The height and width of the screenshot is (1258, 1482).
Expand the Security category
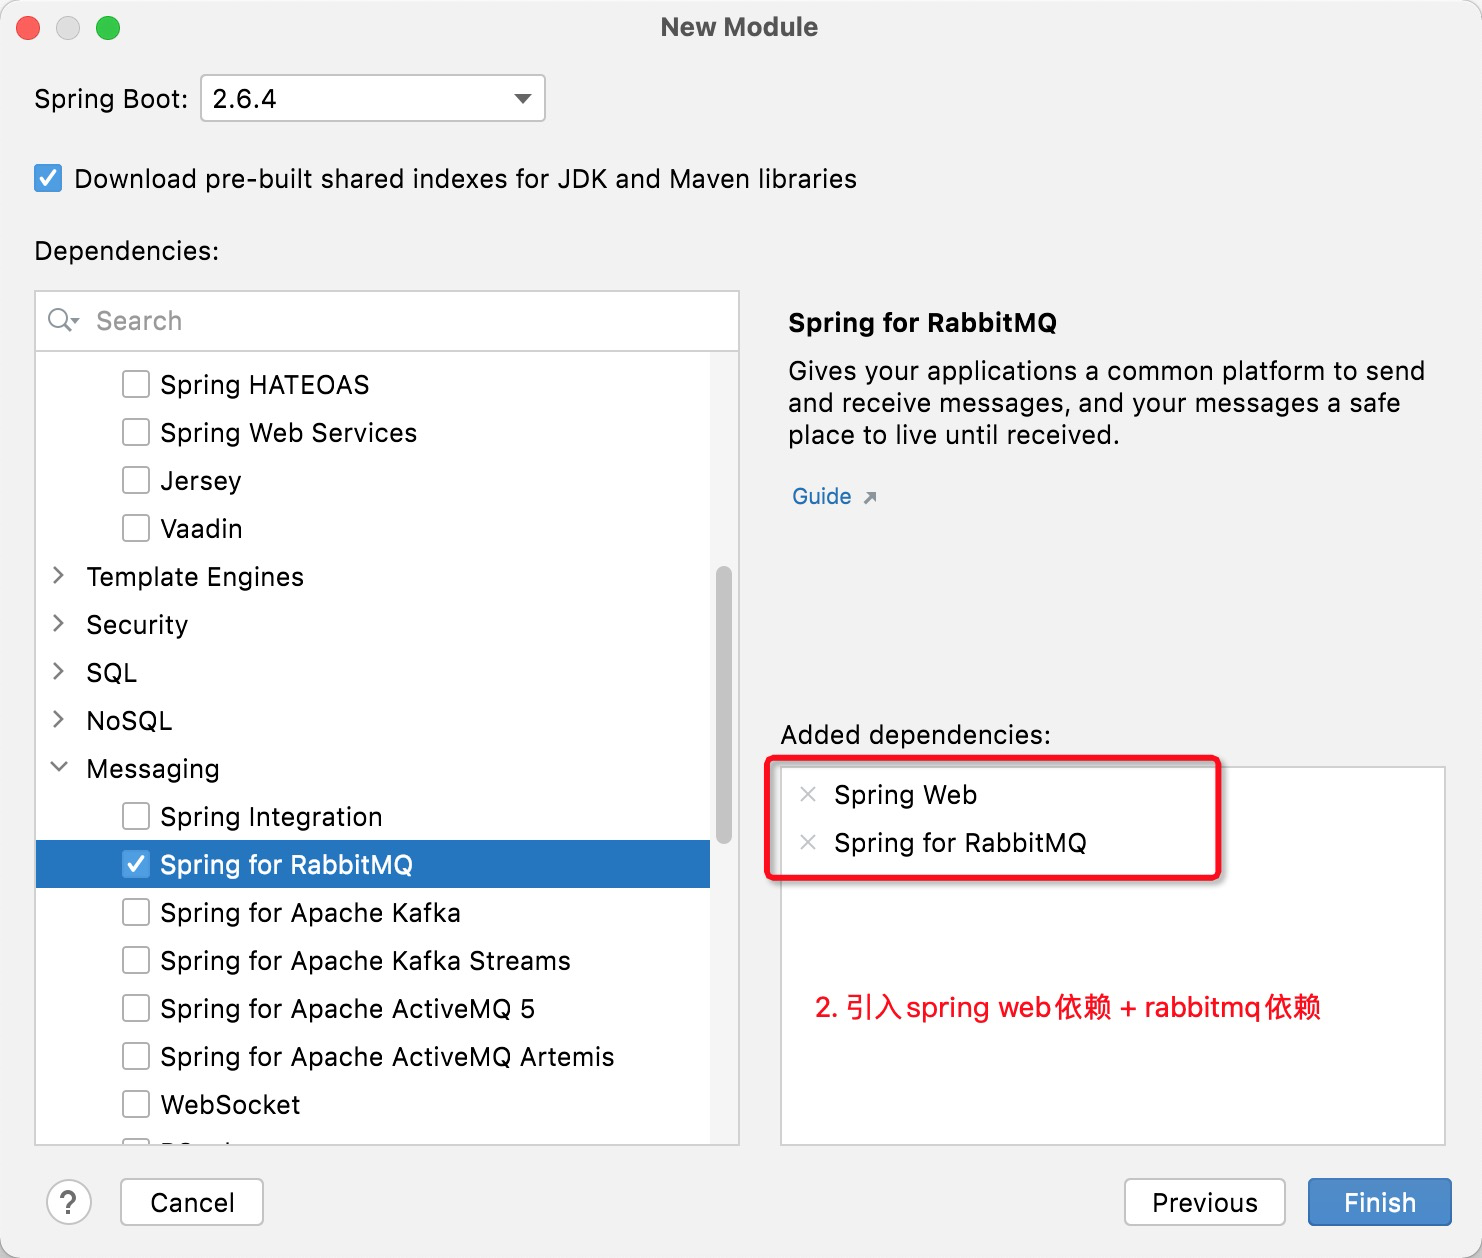(x=58, y=624)
